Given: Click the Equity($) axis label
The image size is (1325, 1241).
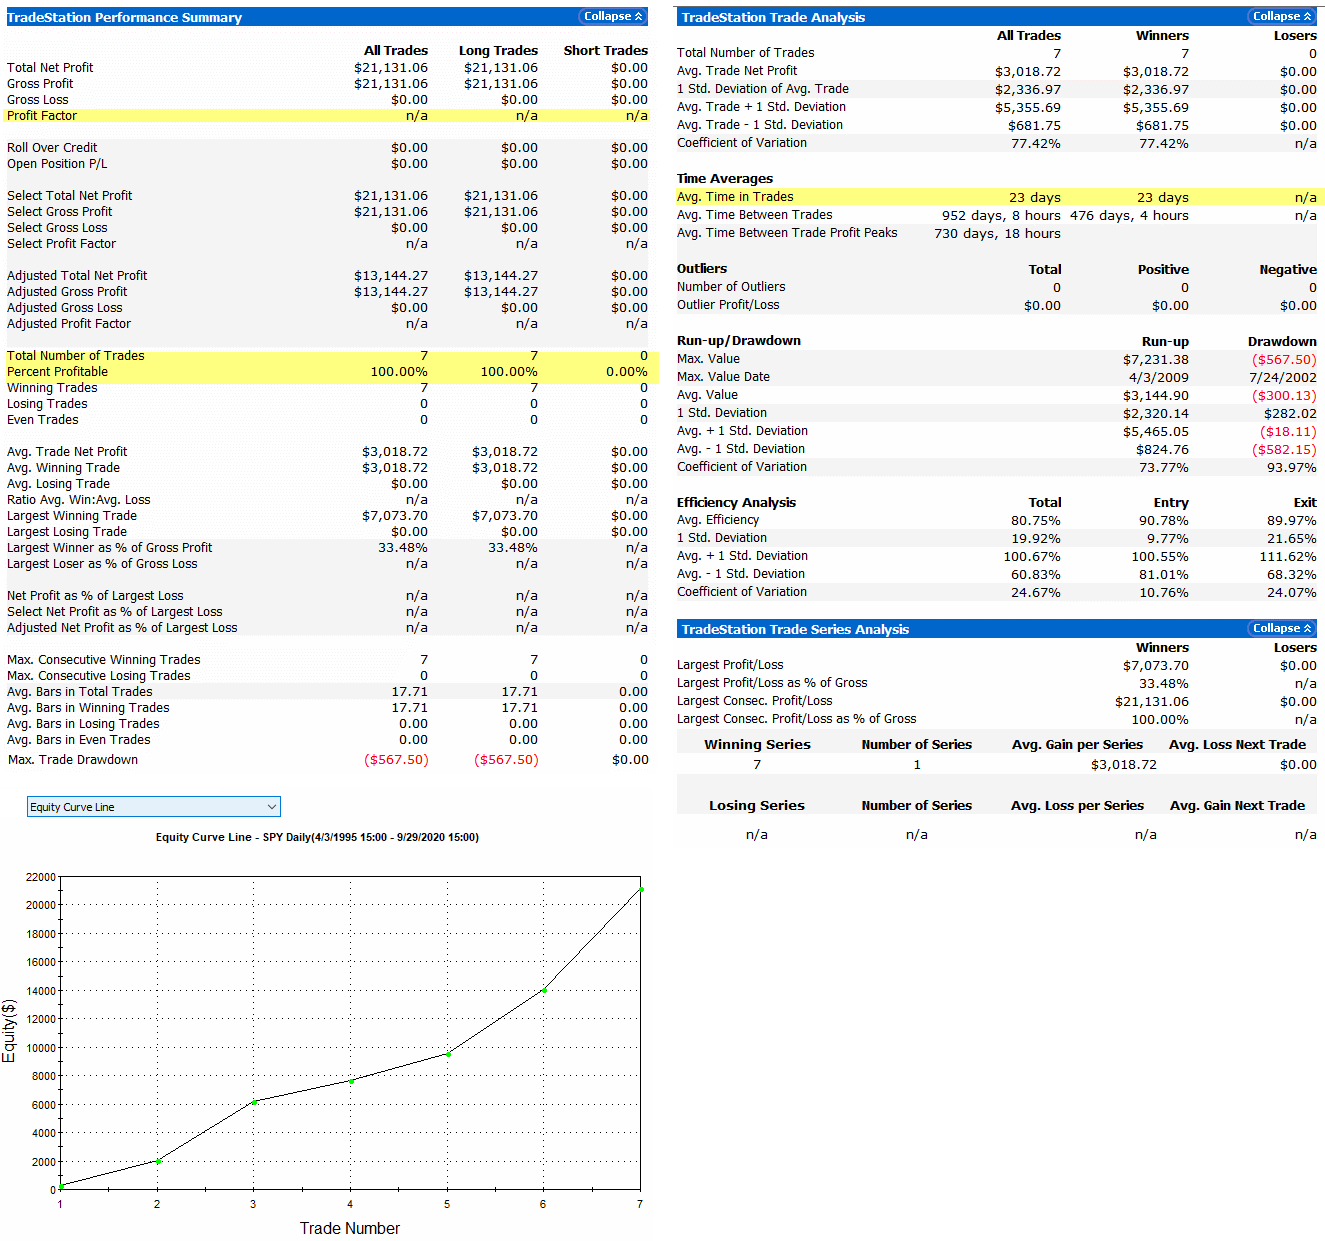Looking at the screenshot, I should click(9, 1031).
